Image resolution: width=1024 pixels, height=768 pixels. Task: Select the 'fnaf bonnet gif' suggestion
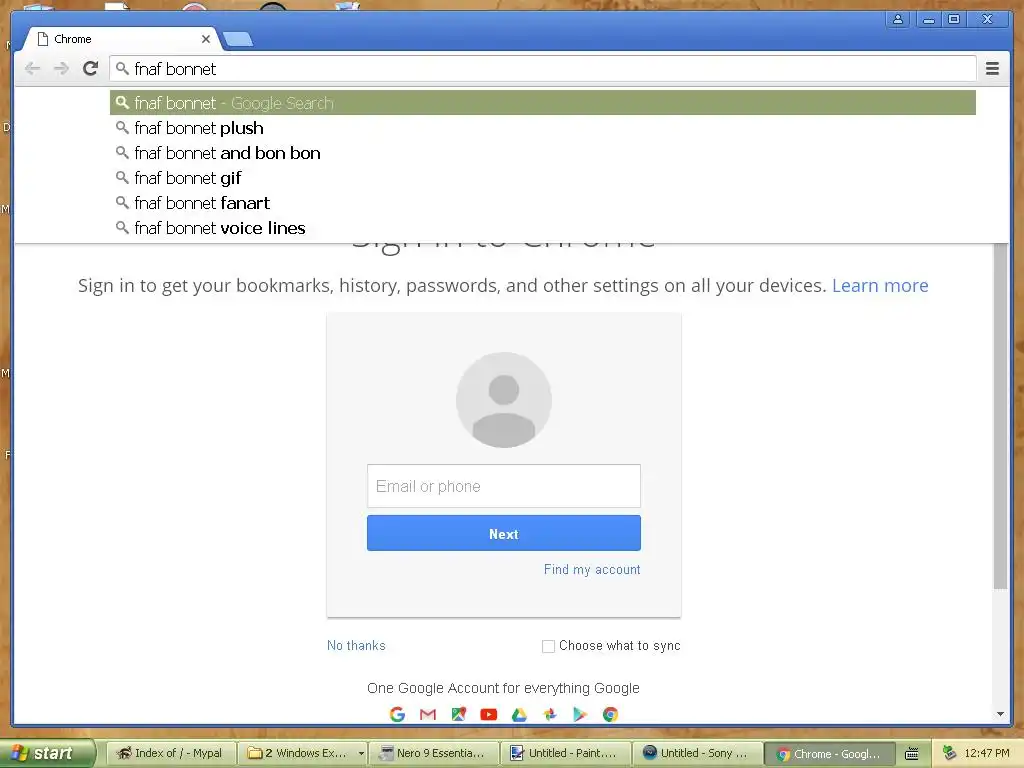(x=543, y=178)
